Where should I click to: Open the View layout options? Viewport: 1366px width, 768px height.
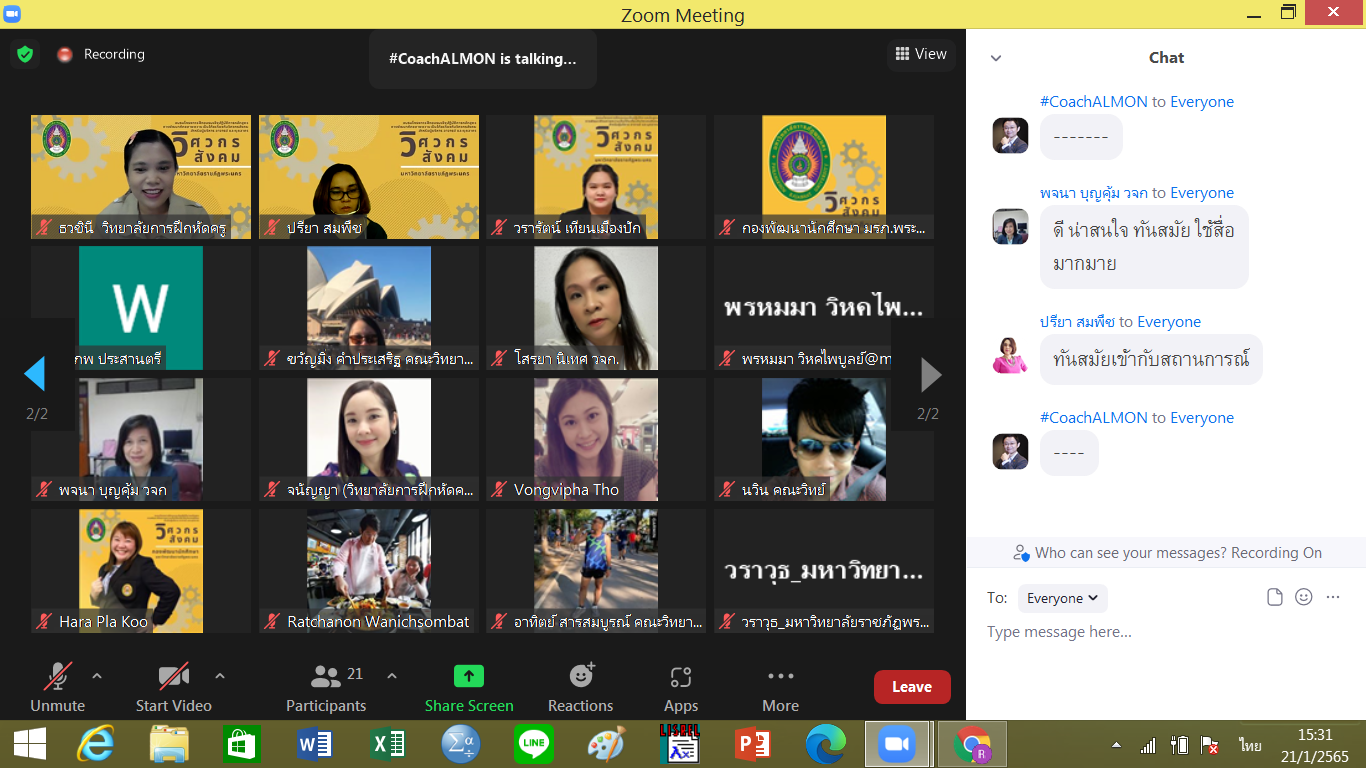(x=921, y=54)
